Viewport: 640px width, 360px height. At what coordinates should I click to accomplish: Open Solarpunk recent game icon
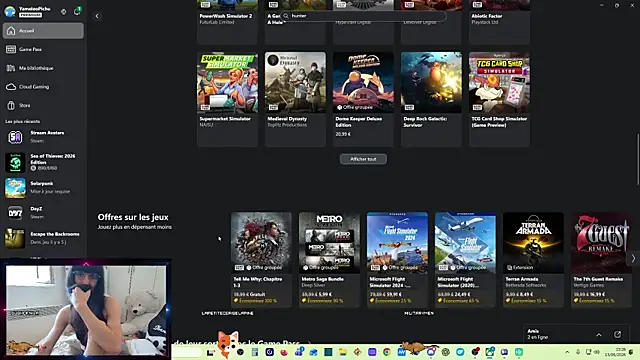pyautogui.click(x=15, y=188)
